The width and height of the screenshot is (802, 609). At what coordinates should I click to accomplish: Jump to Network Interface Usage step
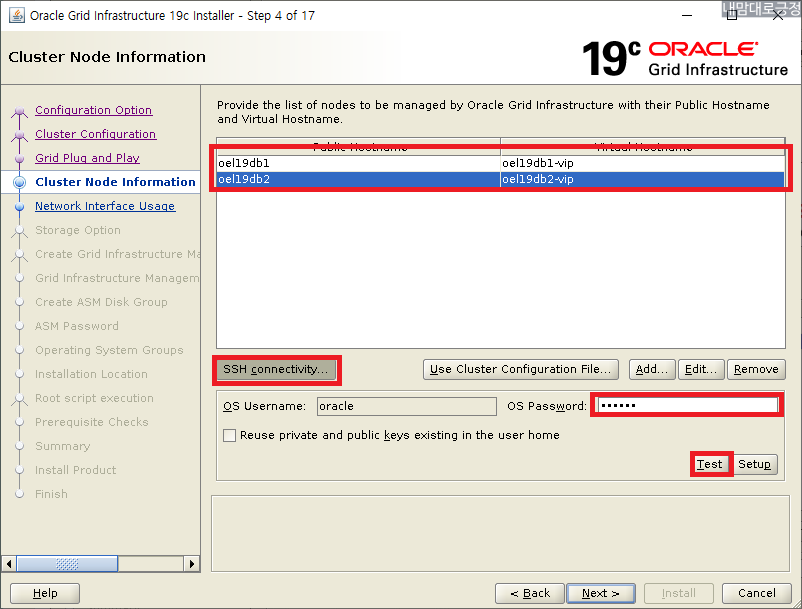105,206
